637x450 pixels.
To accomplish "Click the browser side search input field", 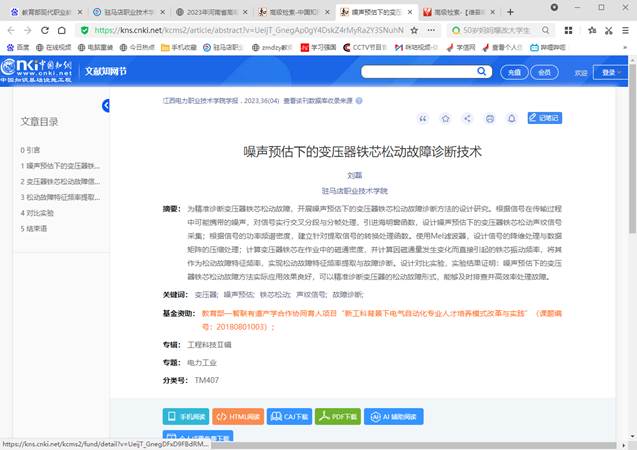I will 496,30.
